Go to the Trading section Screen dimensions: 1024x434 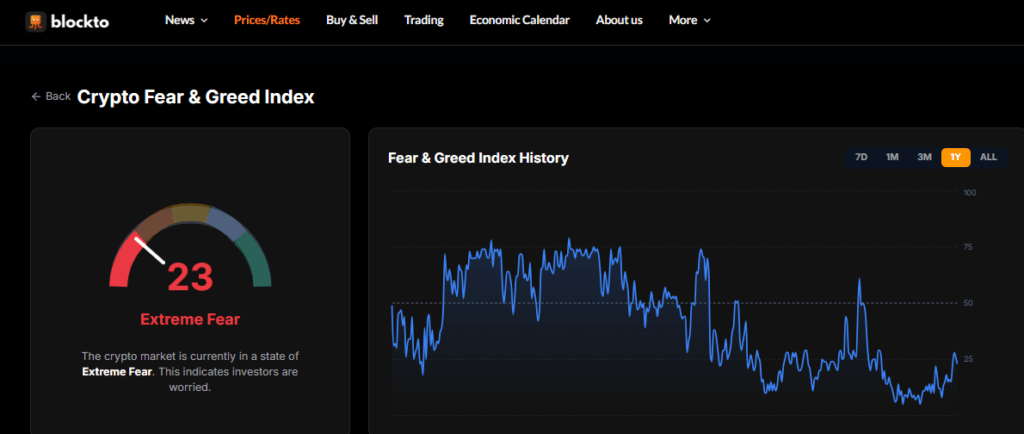click(424, 20)
